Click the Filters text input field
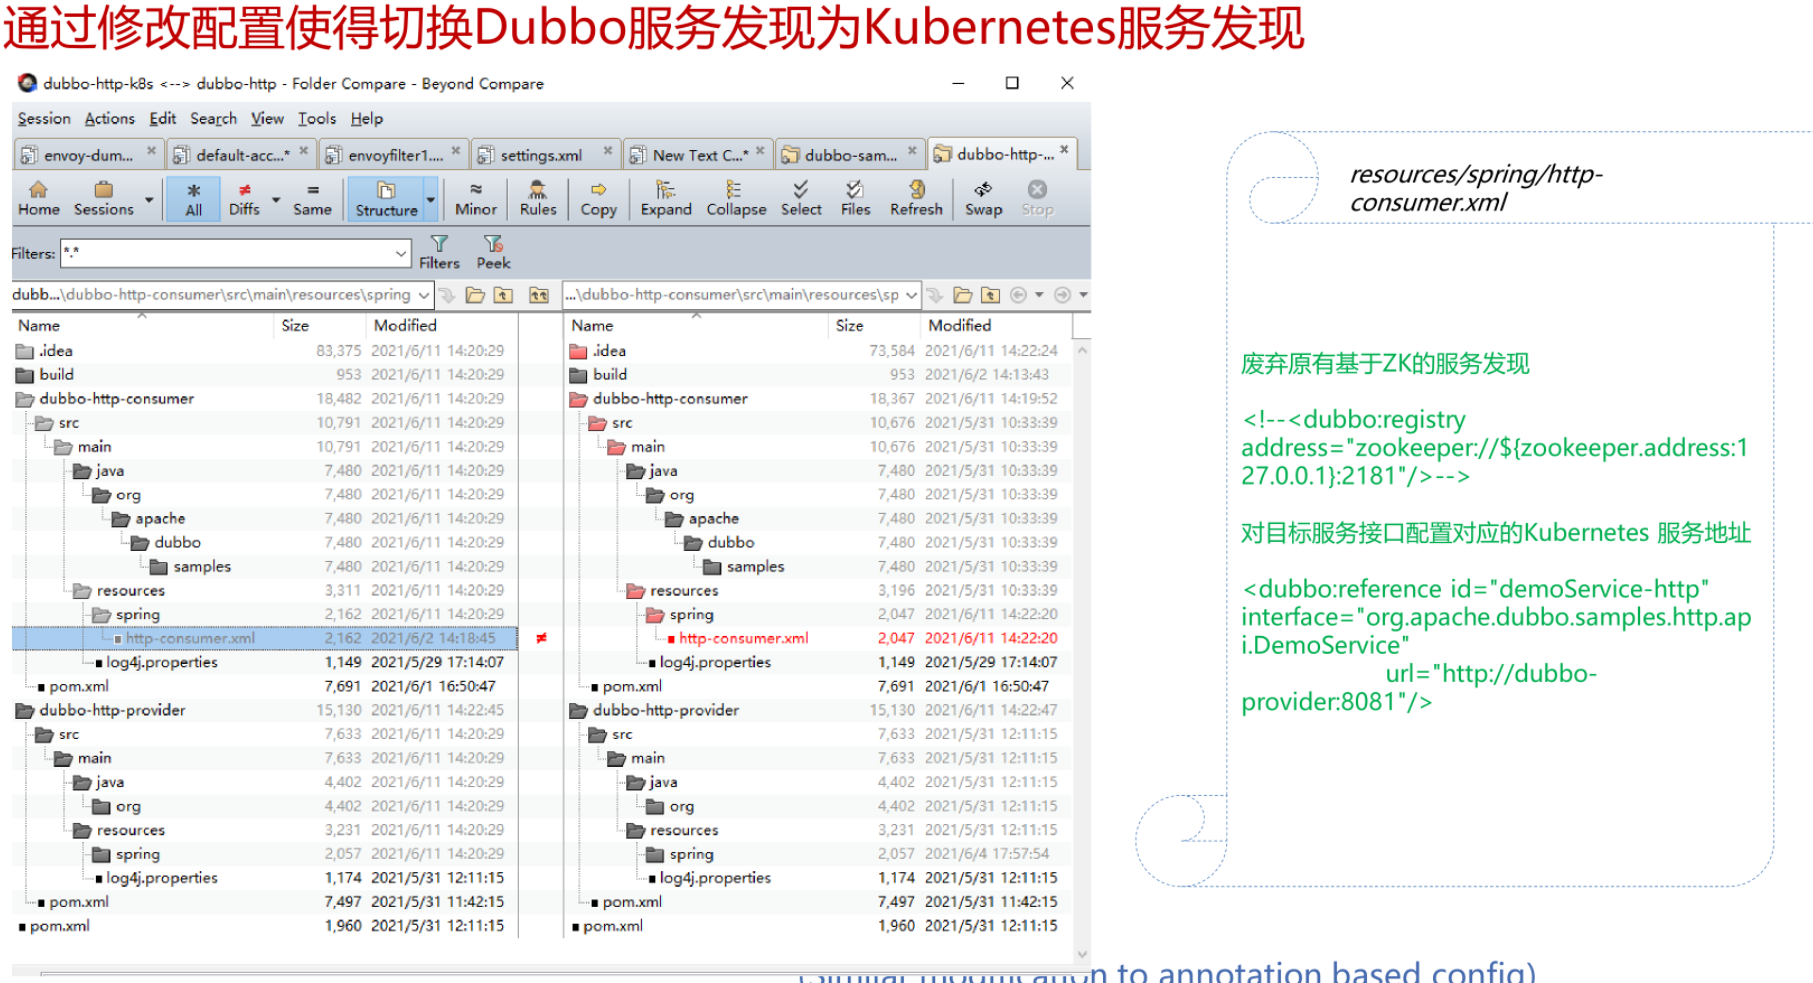The height and width of the screenshot is (983, 1813). tap(227, 254)
